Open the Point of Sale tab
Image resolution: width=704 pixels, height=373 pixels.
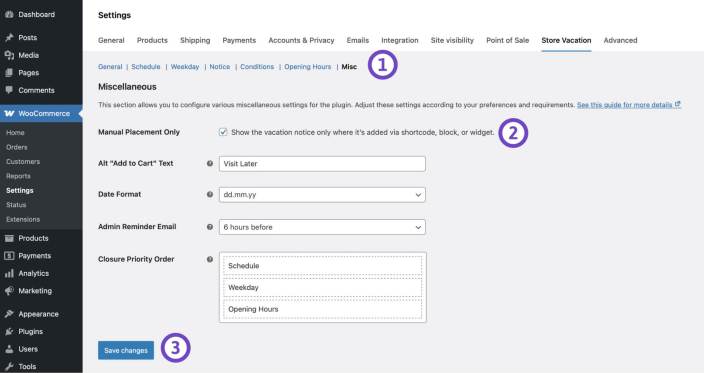507,40
